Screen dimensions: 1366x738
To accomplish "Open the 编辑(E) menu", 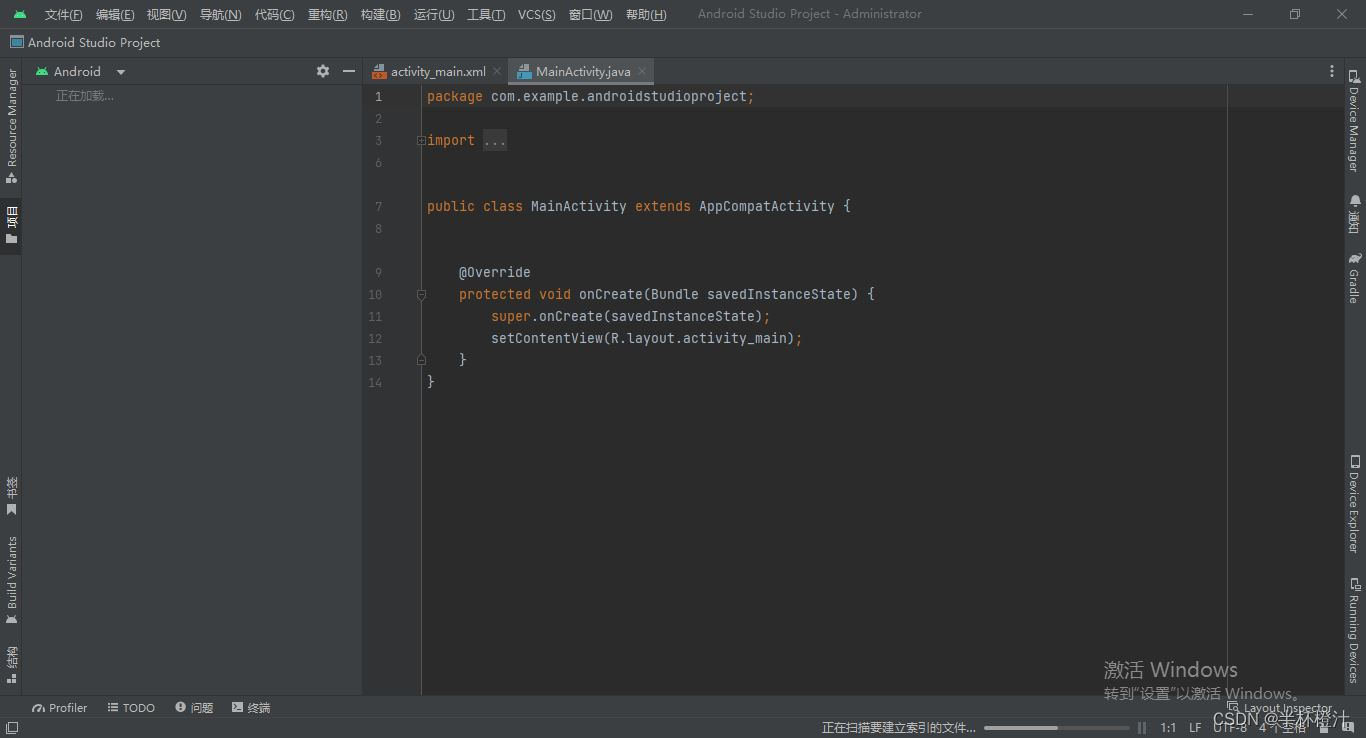I will point(115,14).
